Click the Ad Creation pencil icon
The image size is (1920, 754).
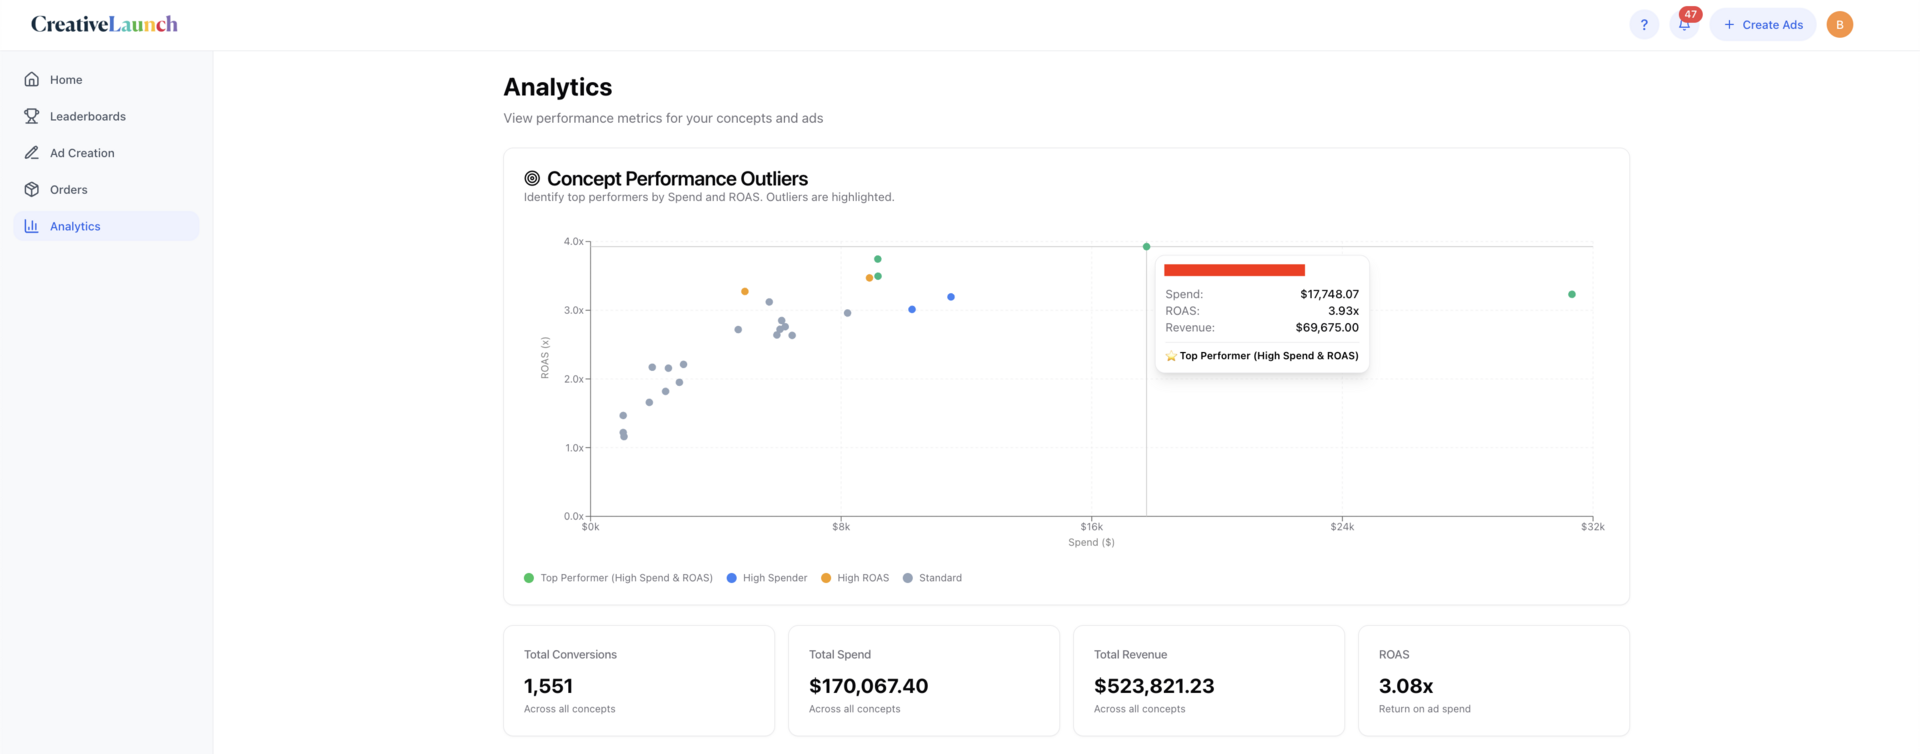tap(32, 153)
